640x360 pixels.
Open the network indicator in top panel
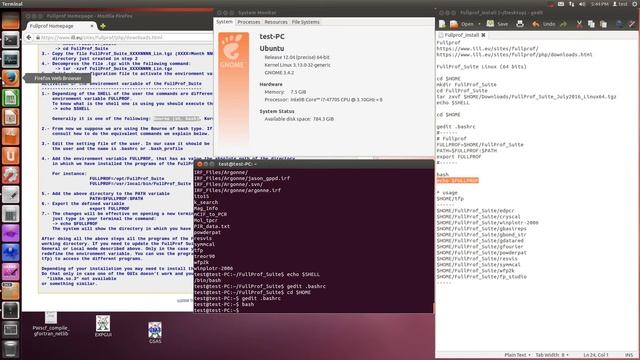571,4
